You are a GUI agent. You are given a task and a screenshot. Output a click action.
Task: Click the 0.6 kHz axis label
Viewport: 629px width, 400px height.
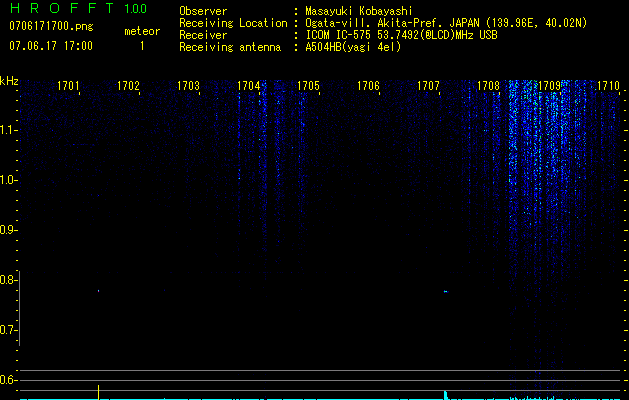pyautogui.click(x=8, y=380)
